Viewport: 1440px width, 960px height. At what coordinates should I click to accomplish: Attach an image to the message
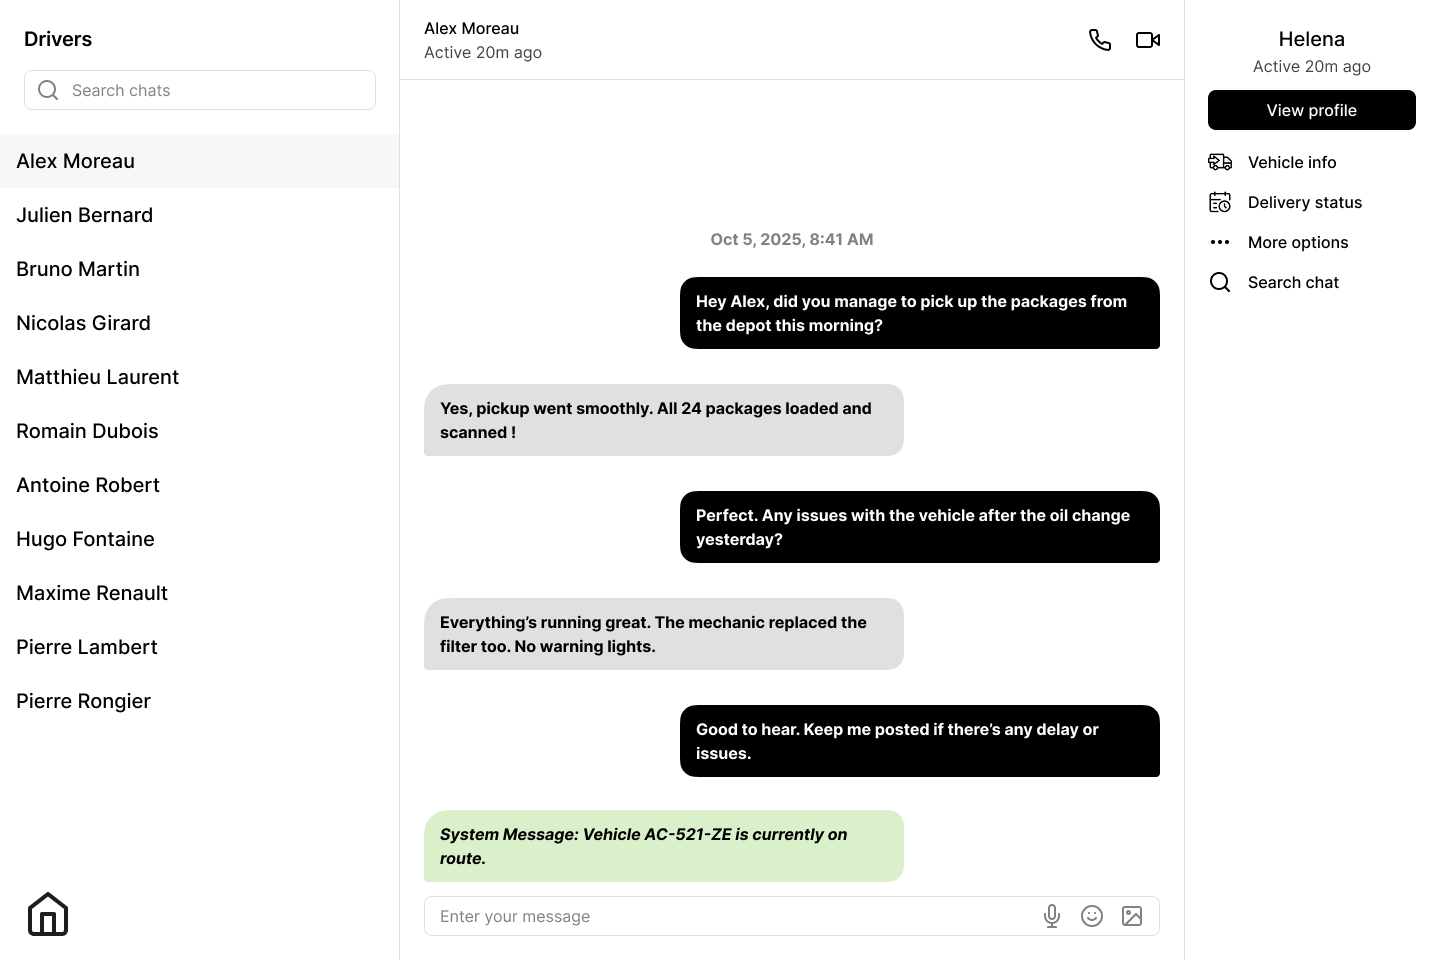point(1132,916)
